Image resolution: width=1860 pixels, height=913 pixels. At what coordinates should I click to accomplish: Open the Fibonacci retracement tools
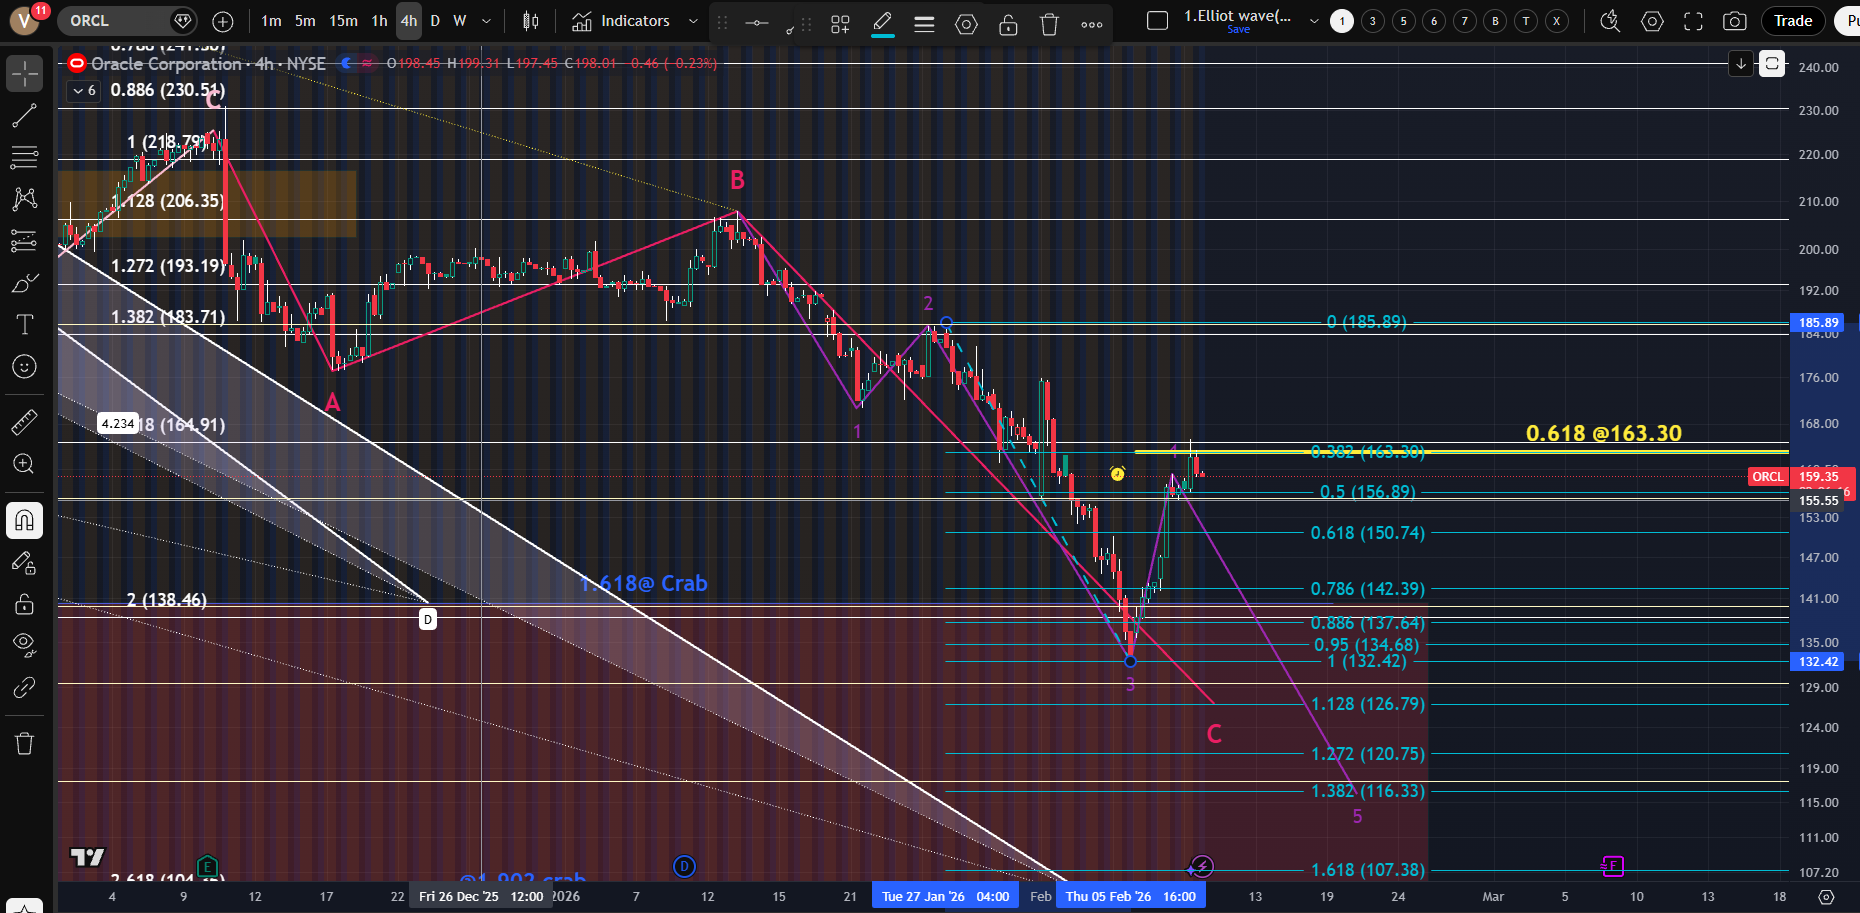click(24, 157)
